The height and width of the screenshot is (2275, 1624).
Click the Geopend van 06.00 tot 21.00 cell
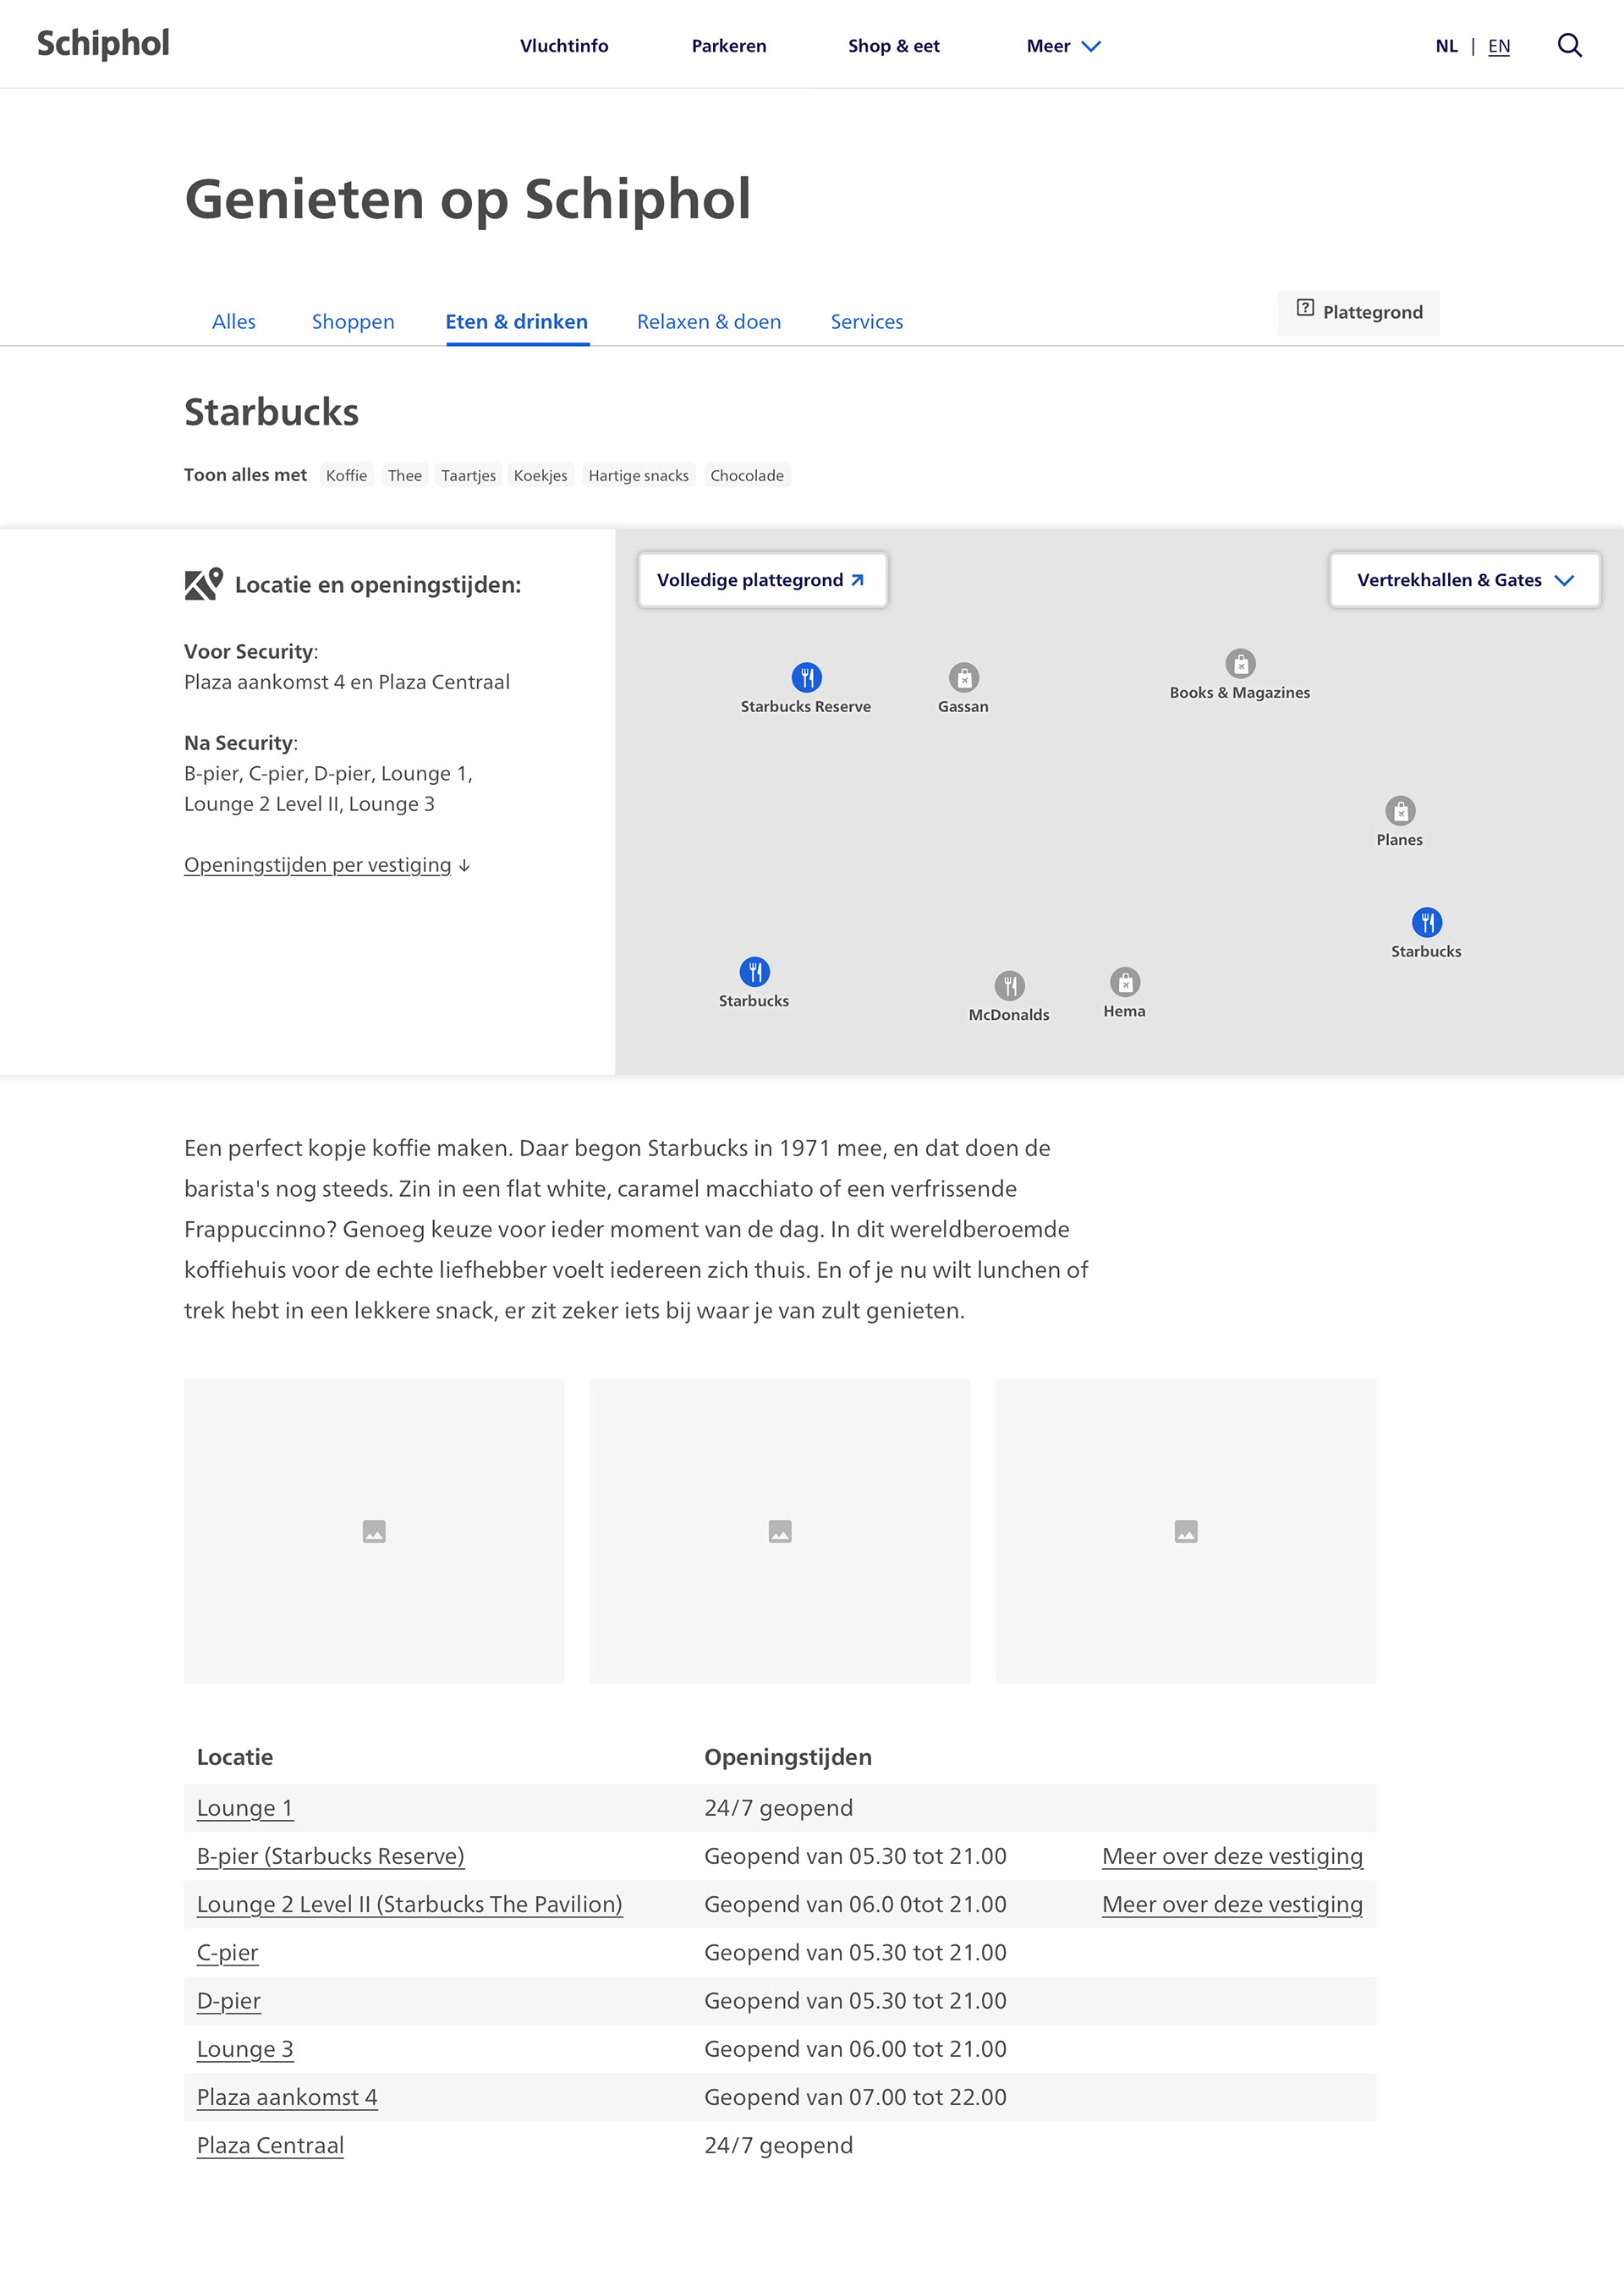pyautogui.click(x=855, y=2049)
